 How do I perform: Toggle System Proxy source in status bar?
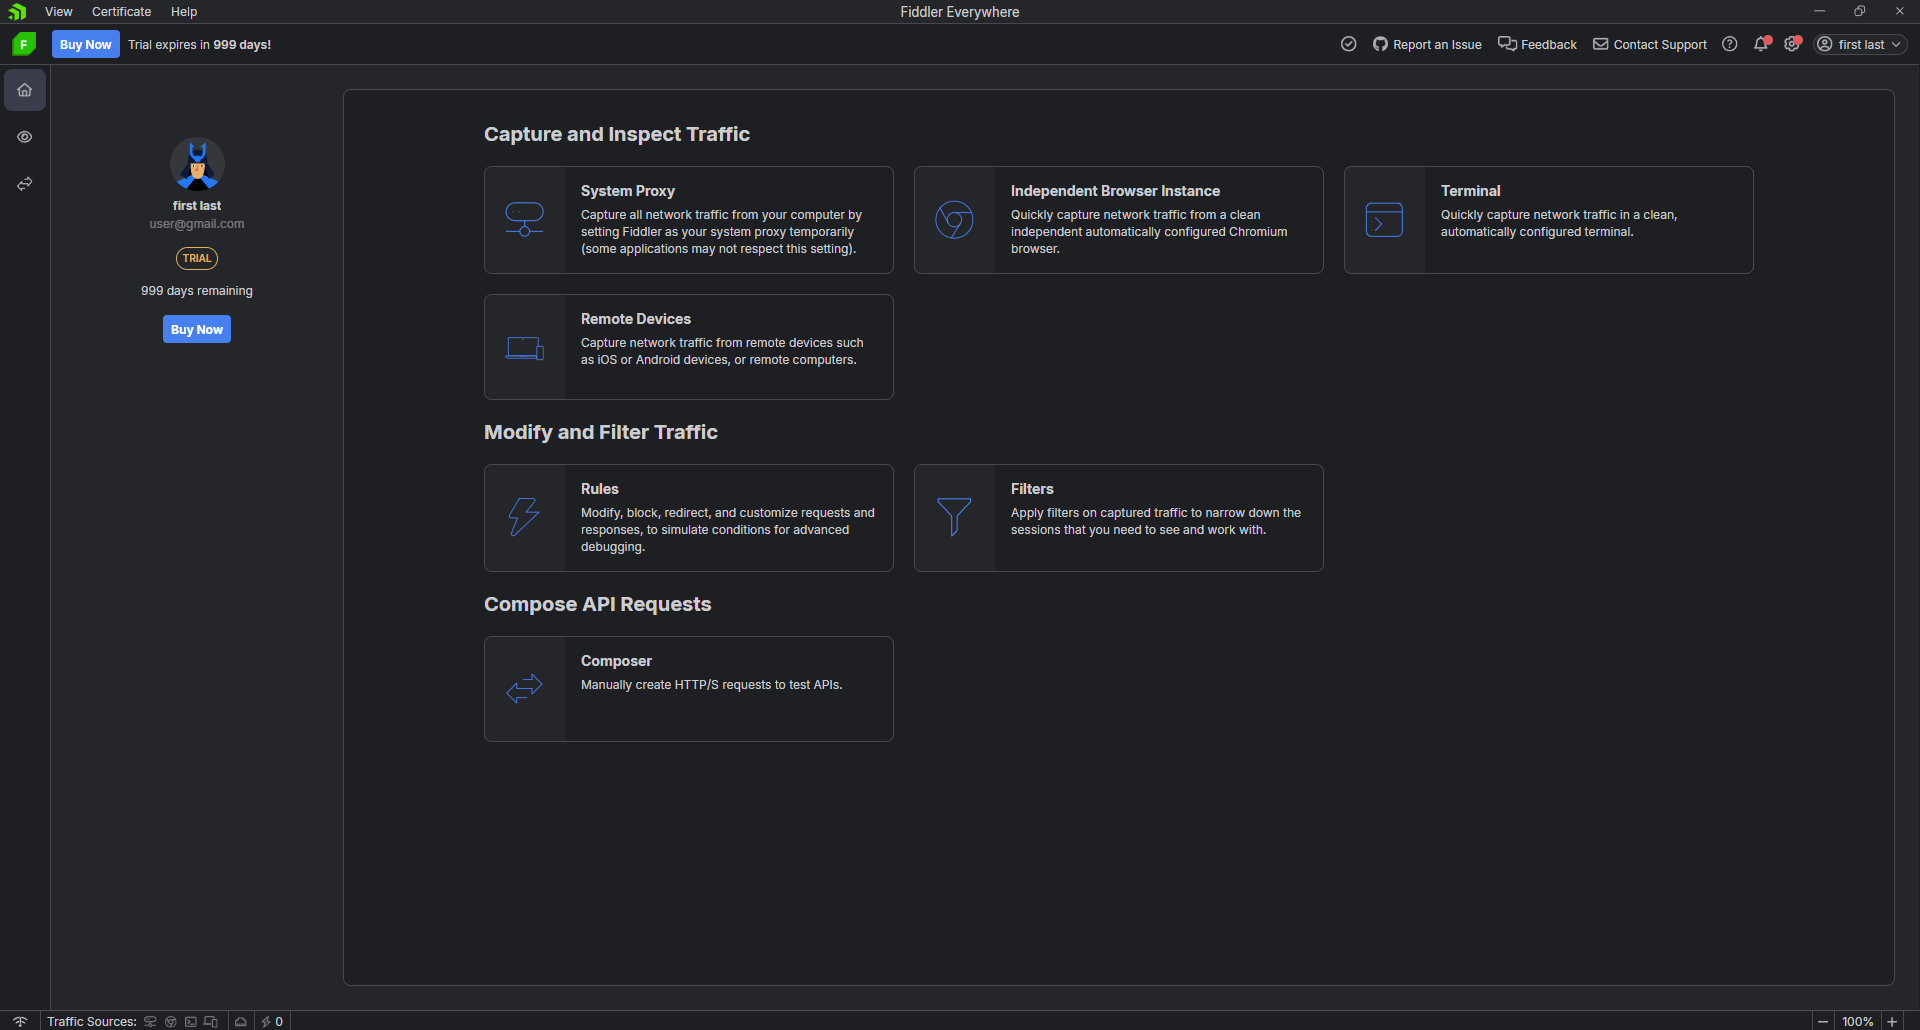point(151,1021)
